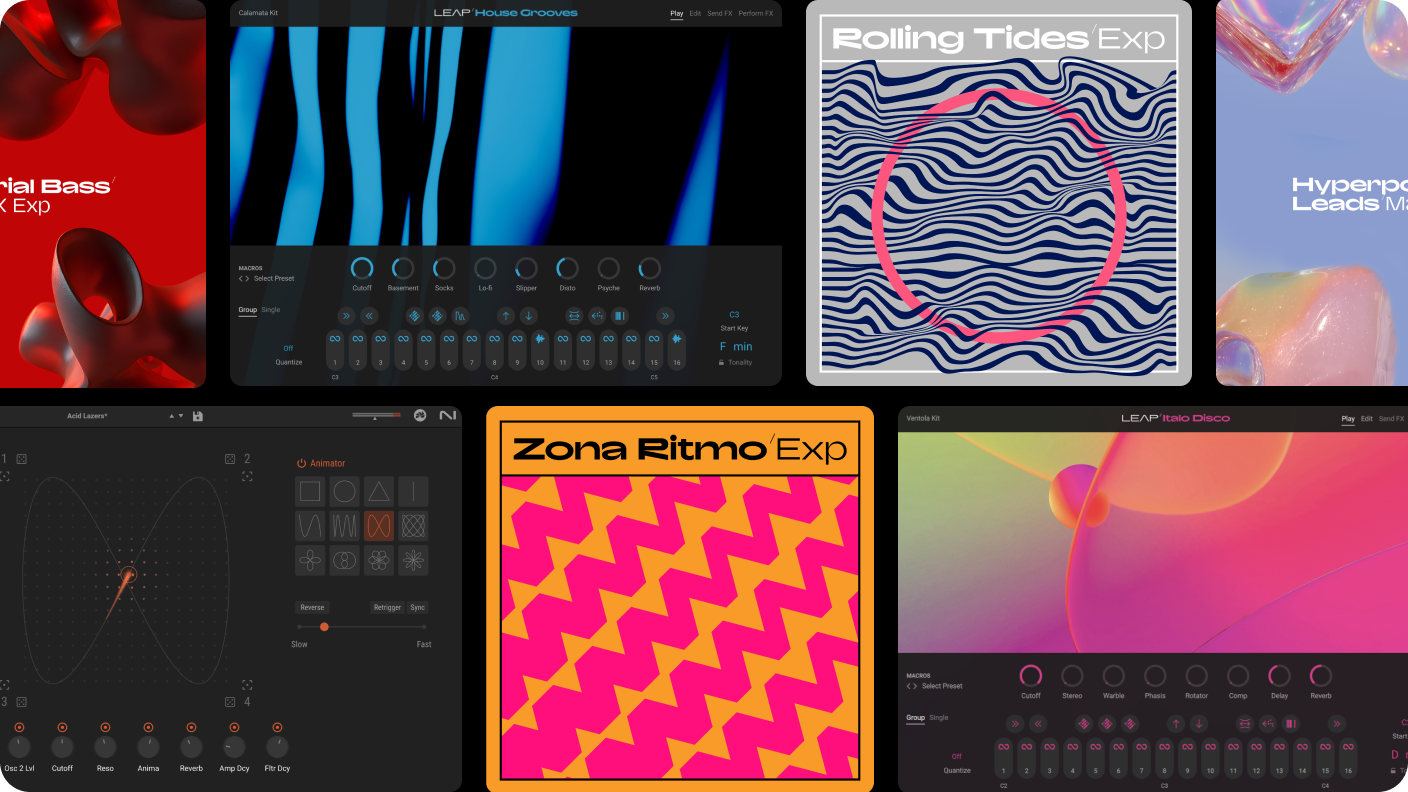The width and height of the screenshot is (1408, 792).
Task: Open the Send FX tab in House Grooves
Action: click(x=719, y=14)
